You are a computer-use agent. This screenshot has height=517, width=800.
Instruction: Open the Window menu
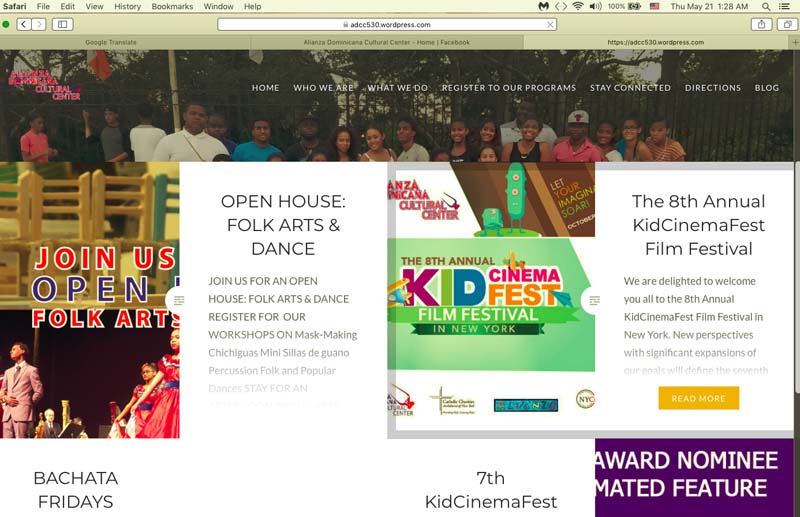click(x=218, y=6)
